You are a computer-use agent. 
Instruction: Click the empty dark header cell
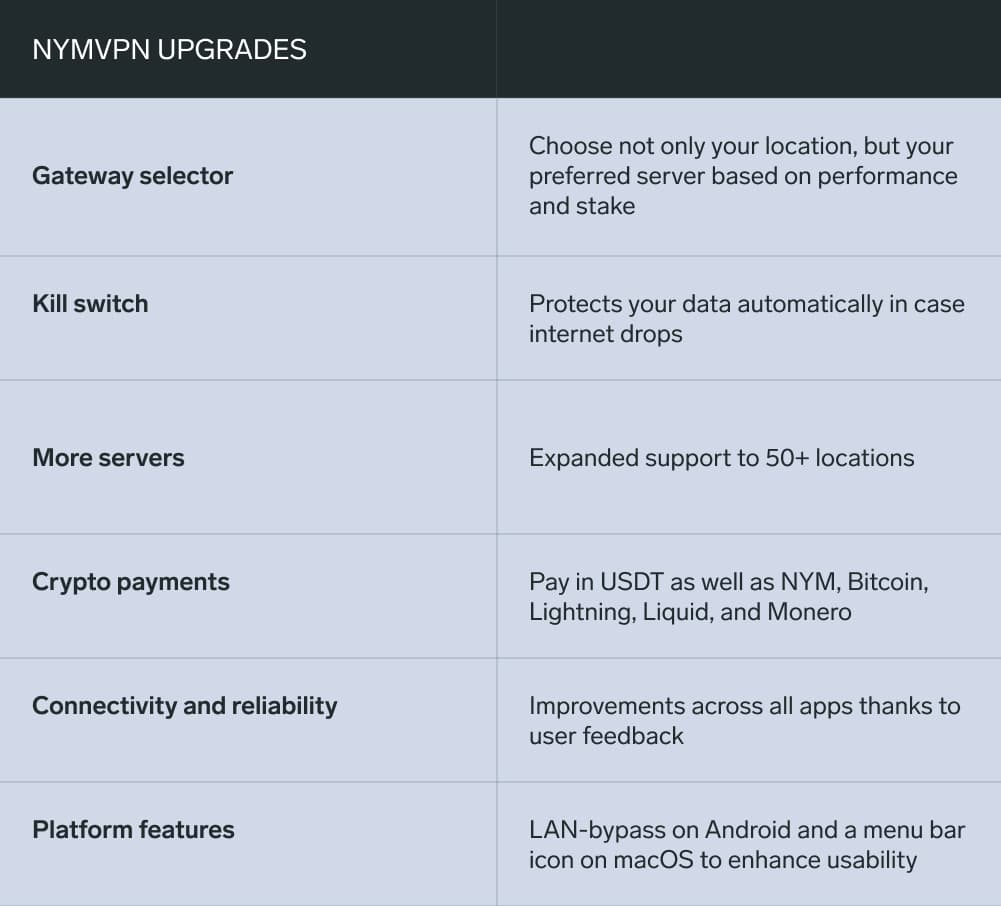(x=748, y=49)
